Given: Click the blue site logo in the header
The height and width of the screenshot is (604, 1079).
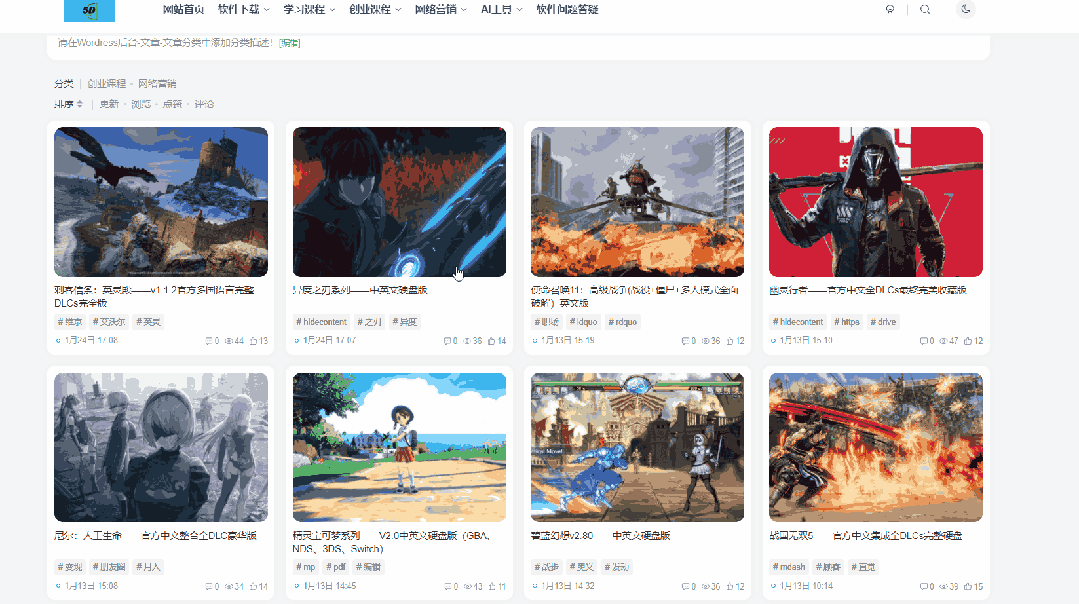Looking at the screenshot, I should pos(89,10).
